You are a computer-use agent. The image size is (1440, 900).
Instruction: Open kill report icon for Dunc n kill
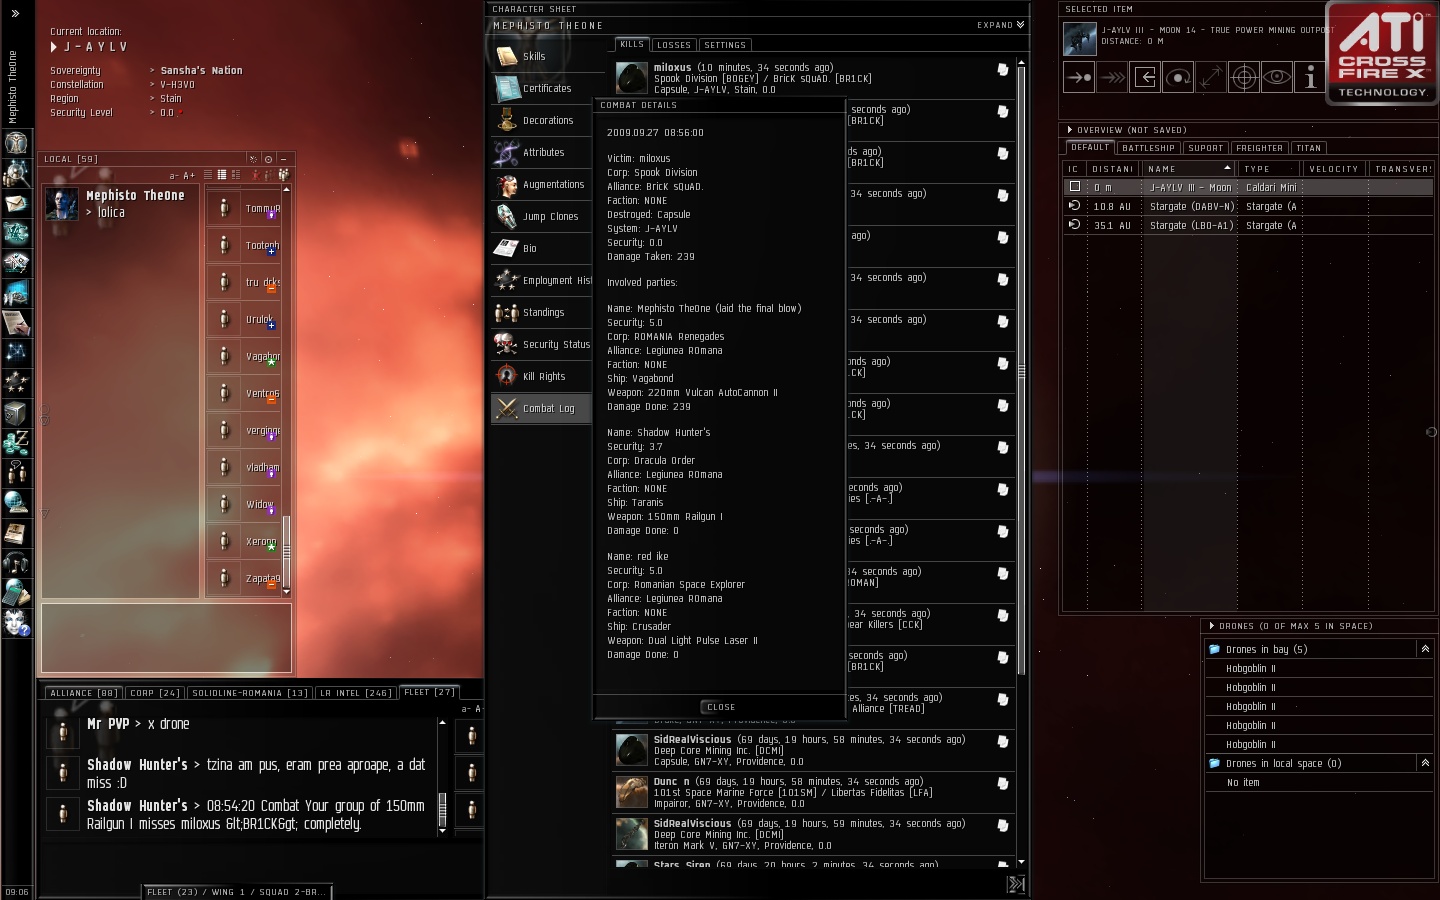coord(1002,783)
